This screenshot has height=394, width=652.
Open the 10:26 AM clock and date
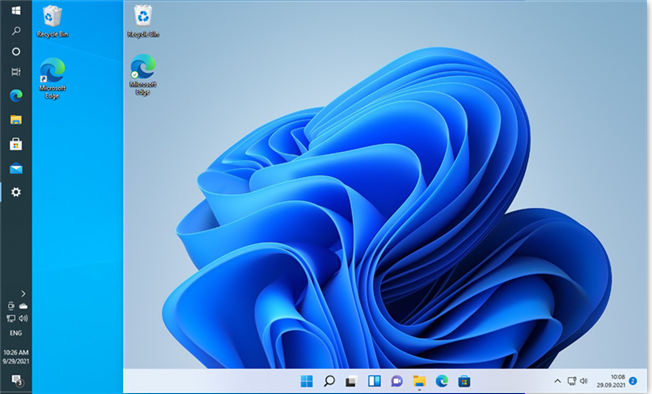click(x=16, y=357)
